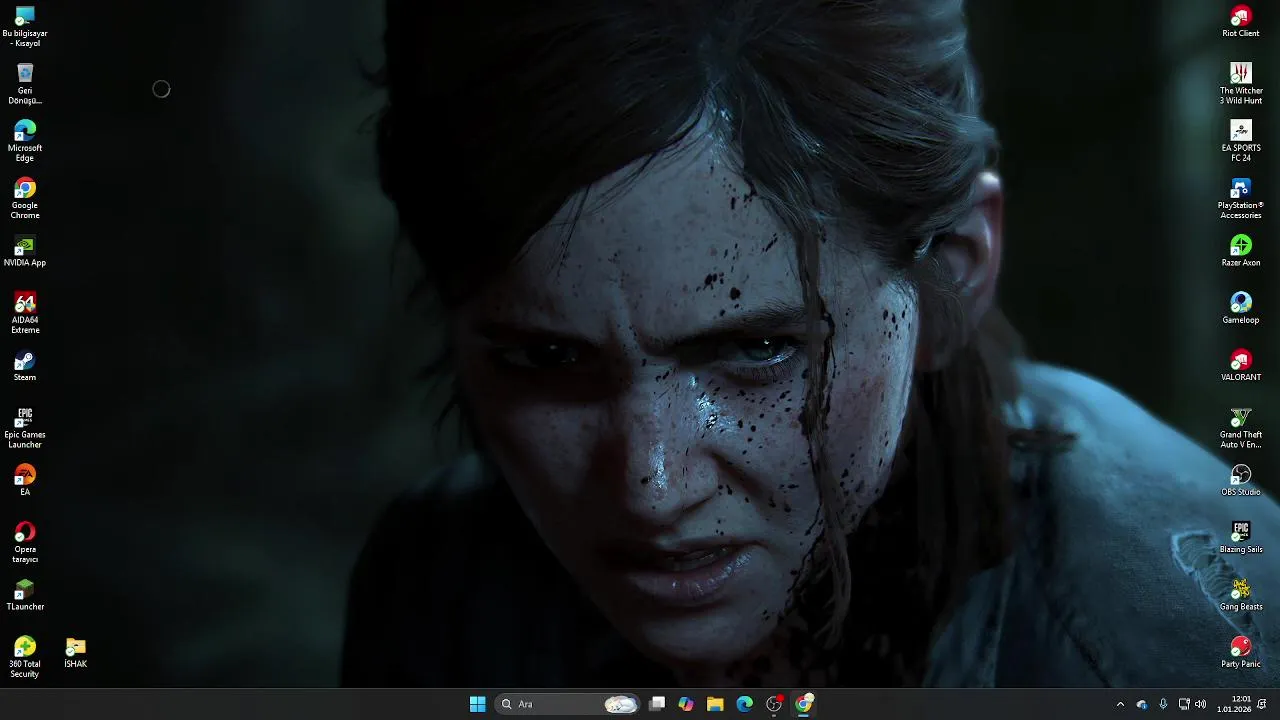Select the Party Panic desktop icon
The image size is (1280, 720).
coord(1241,652)
